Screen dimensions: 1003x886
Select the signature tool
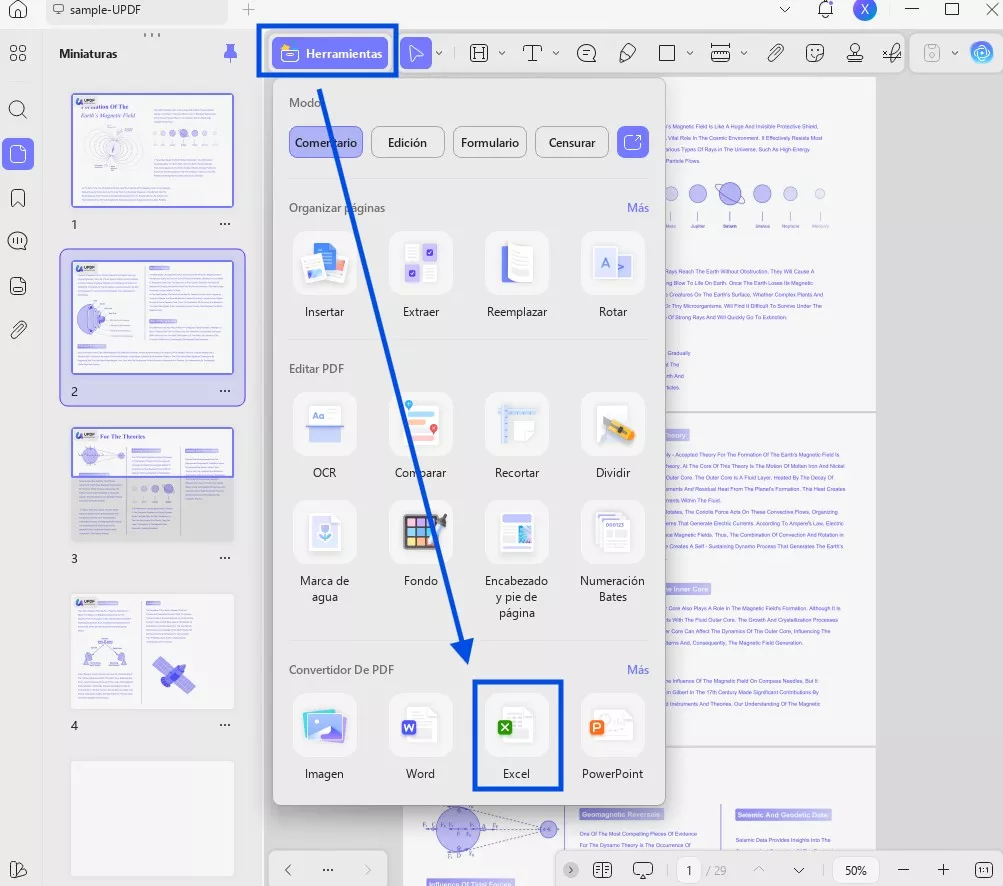(892, 53)
